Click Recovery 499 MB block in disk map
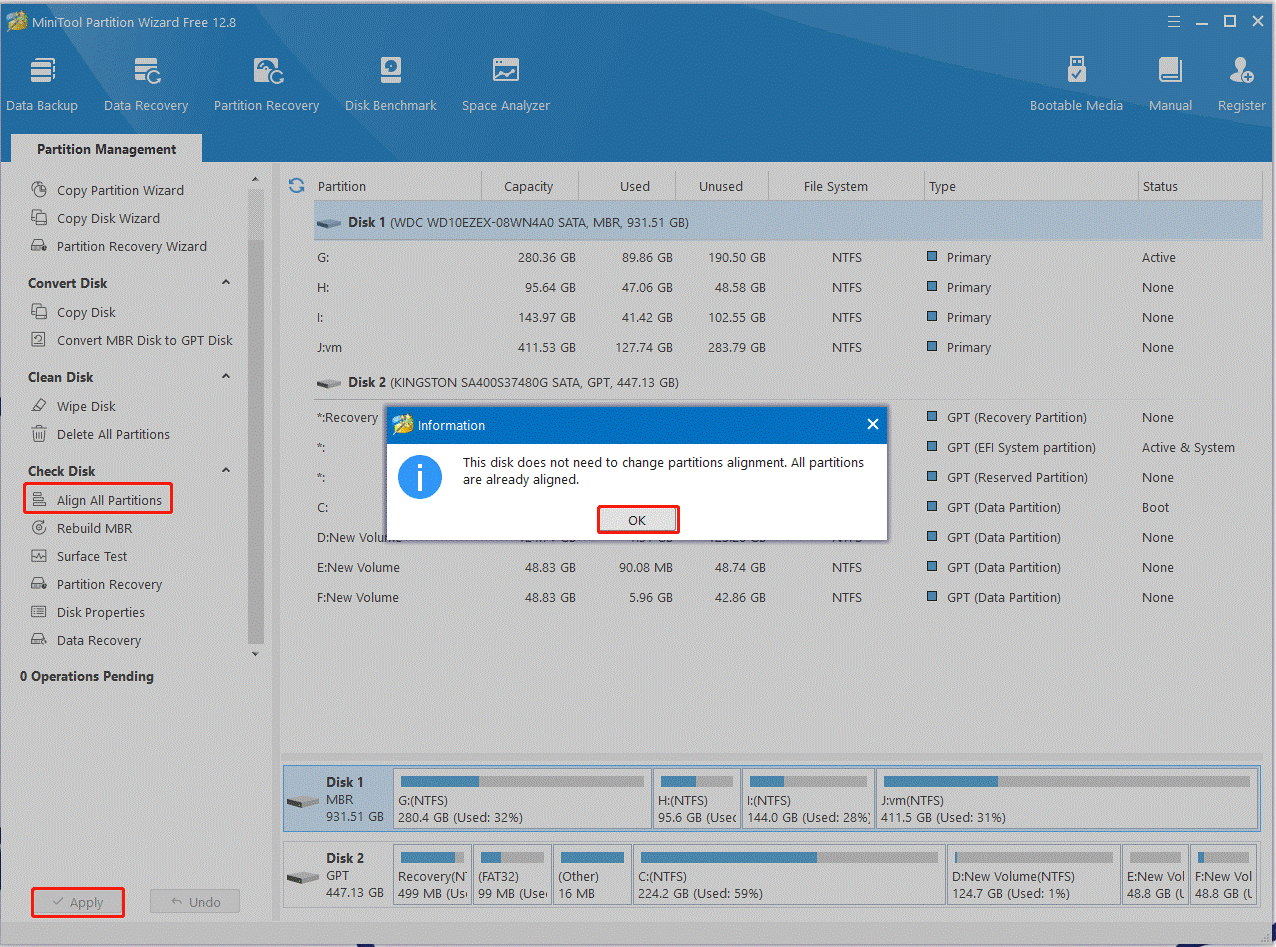Viewport: 1276px width, 947px height. [431, 875]
